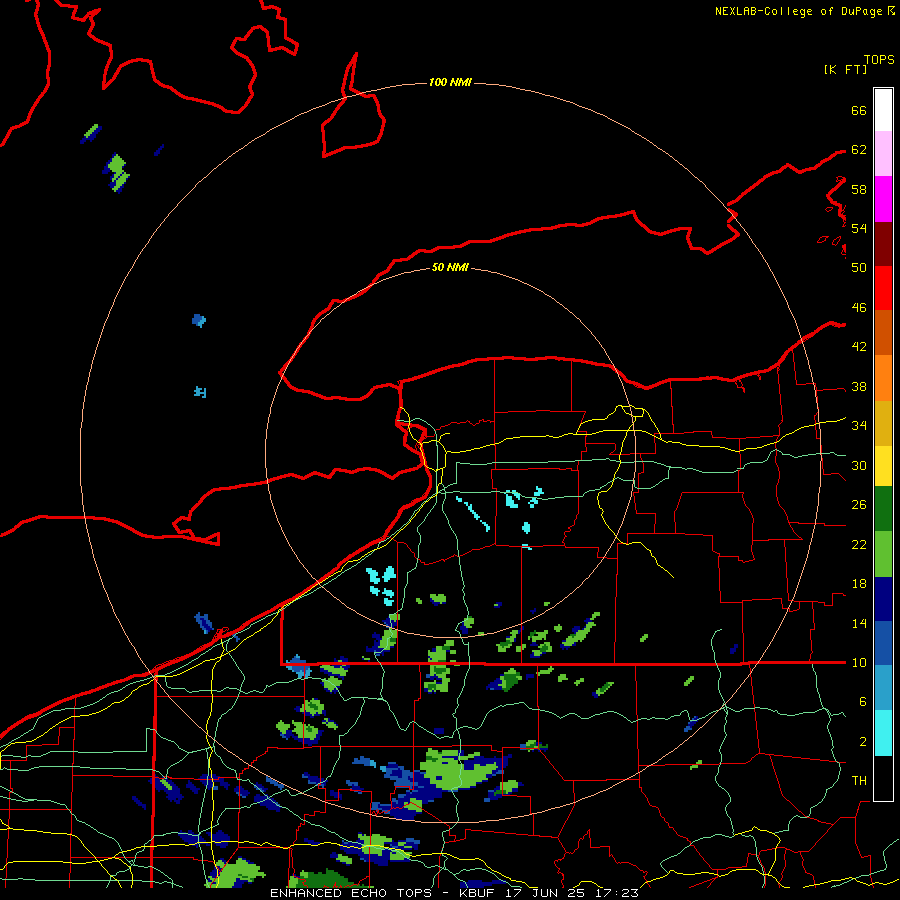Select the dark red (maroon) legend swatch
Screen dimensions: 900x900
pyautogui.click(x=883, y=243)
